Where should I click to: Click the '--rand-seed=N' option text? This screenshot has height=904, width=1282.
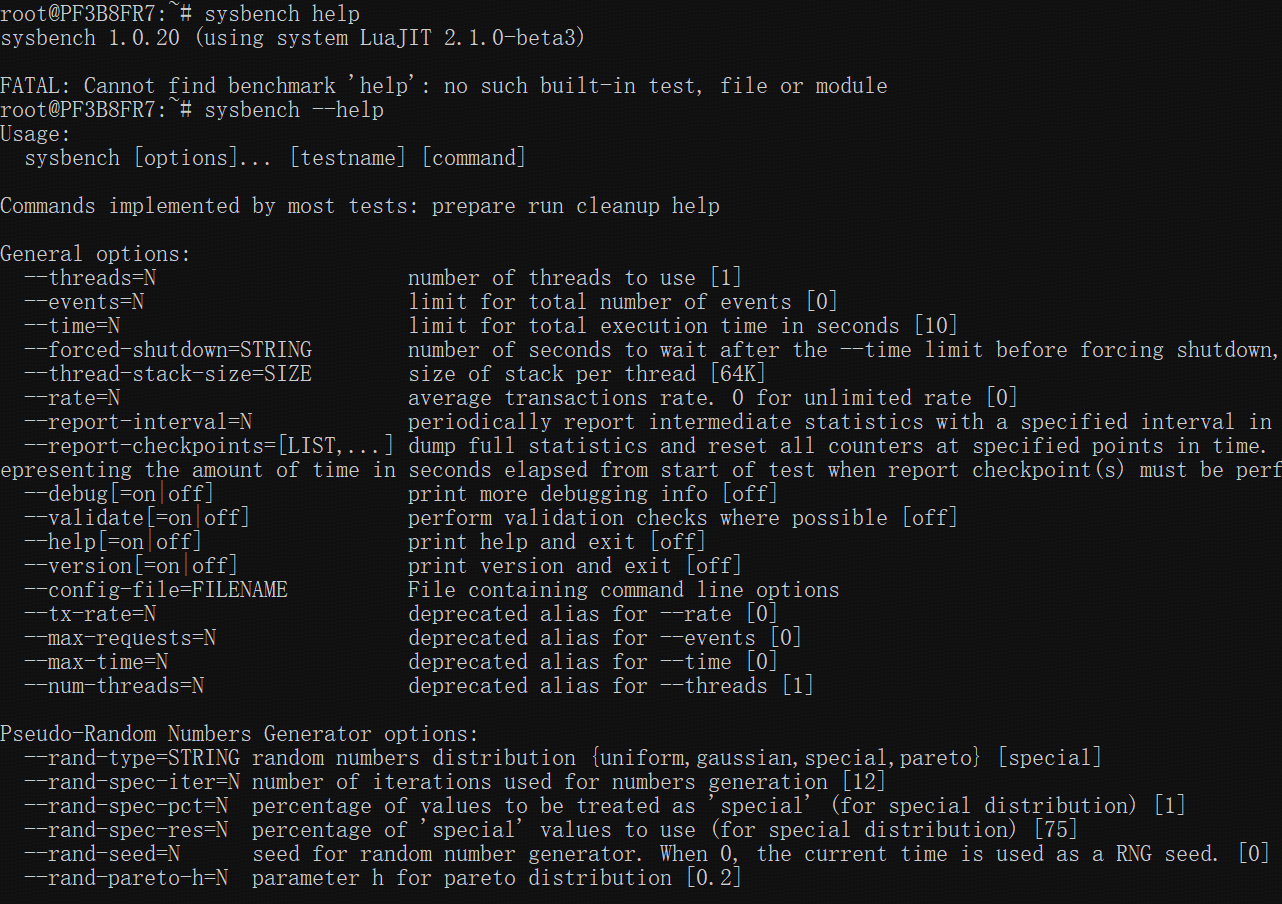102,854
